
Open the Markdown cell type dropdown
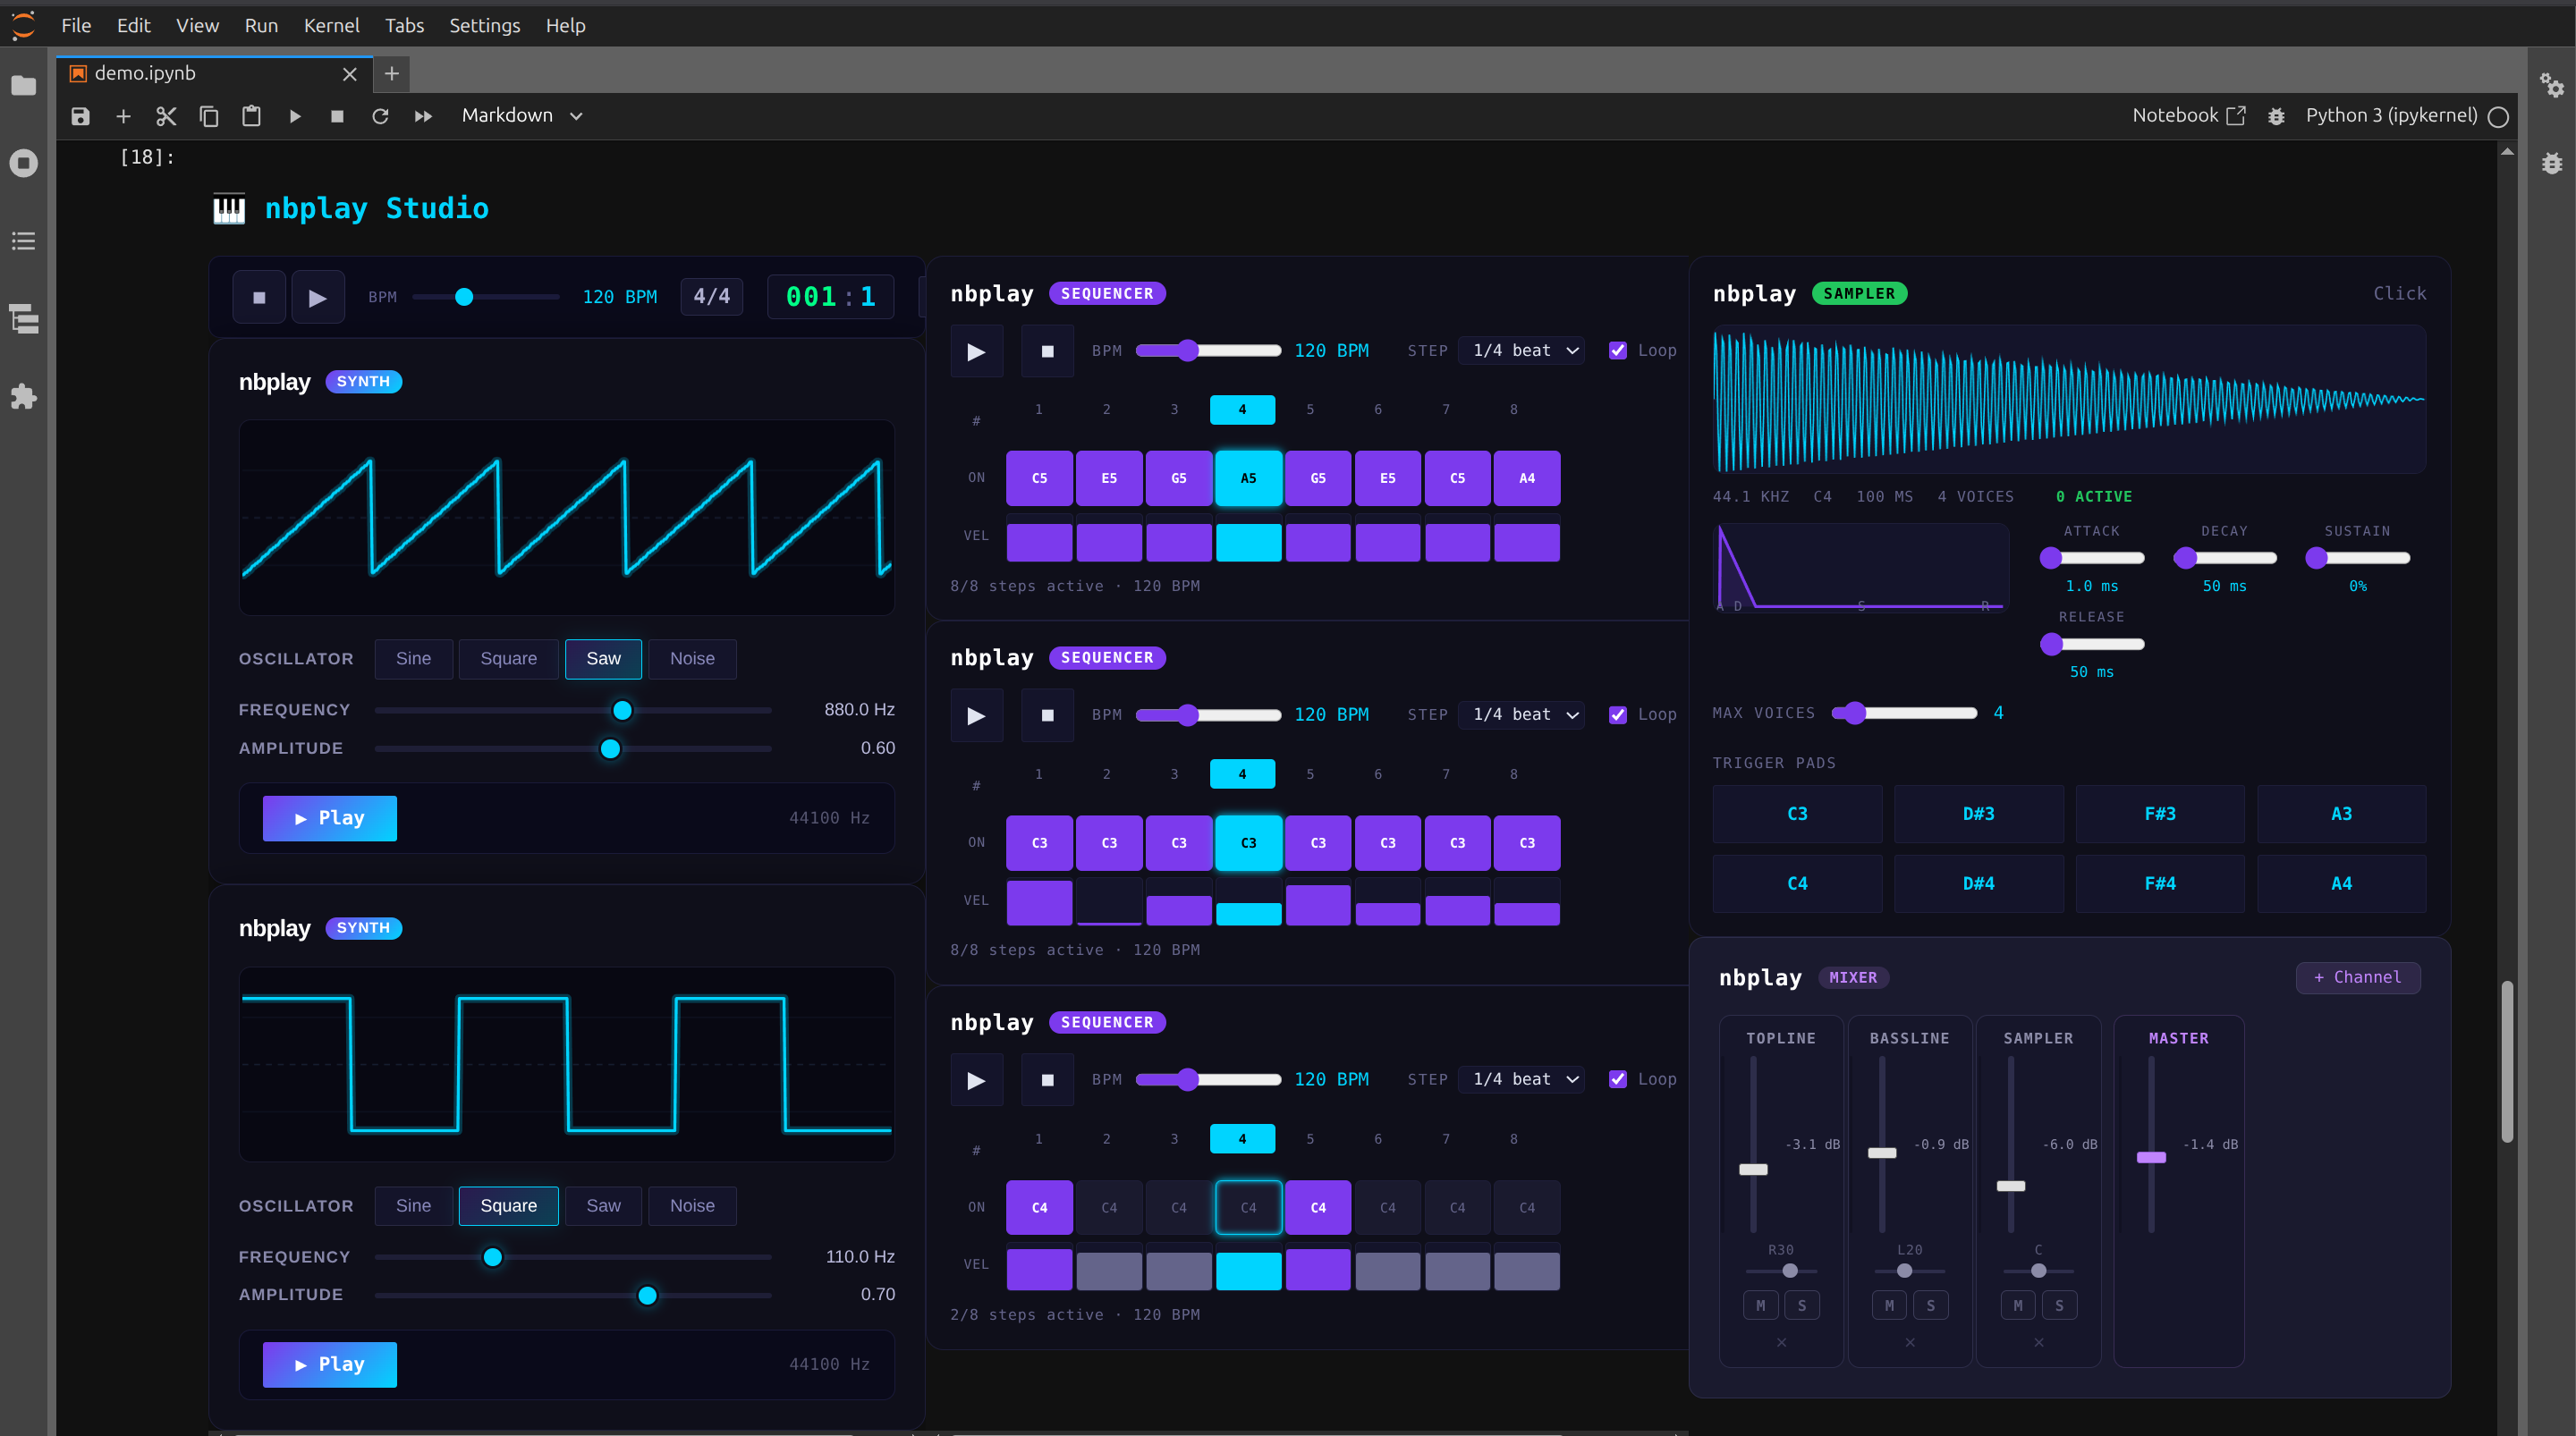coord(521,116)
